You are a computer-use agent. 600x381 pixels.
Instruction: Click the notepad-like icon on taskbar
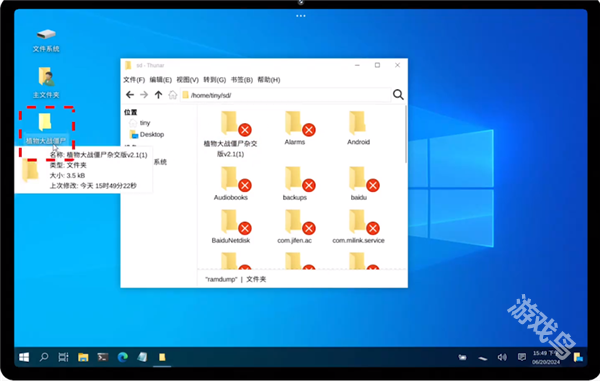point(142,357)
